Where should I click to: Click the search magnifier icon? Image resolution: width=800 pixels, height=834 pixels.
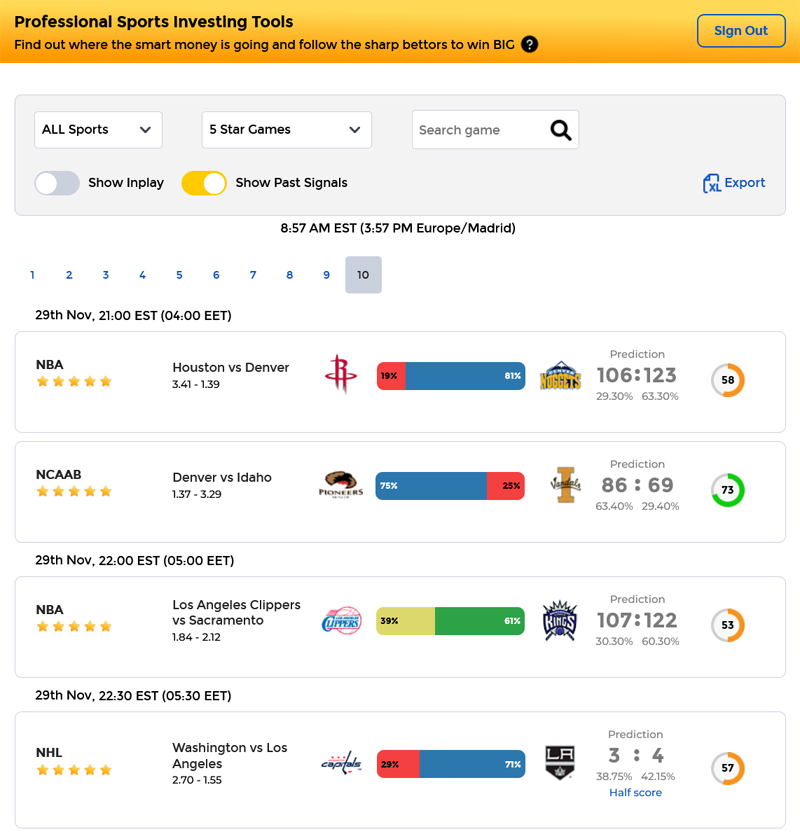click(561, 130)
